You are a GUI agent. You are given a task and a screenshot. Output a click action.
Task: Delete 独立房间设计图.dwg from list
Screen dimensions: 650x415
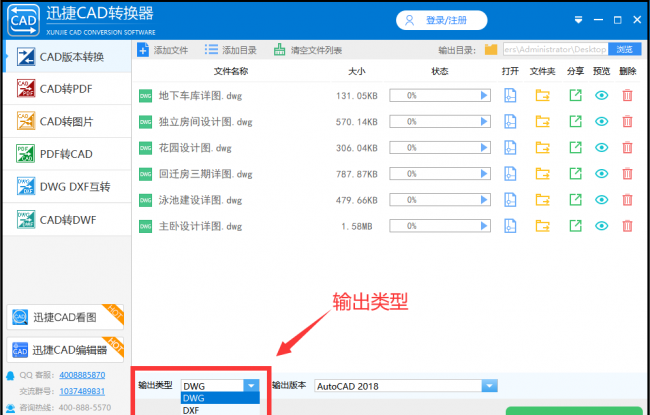tap(628, 121)
